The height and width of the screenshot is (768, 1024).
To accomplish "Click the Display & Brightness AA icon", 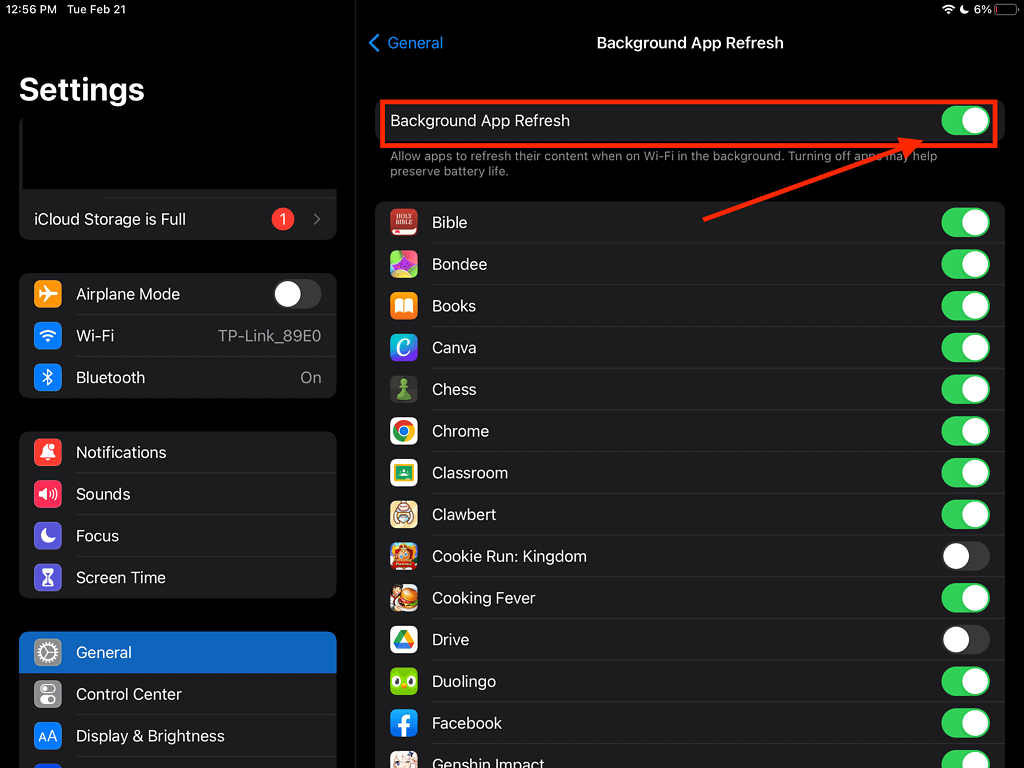I will (48, 736).
